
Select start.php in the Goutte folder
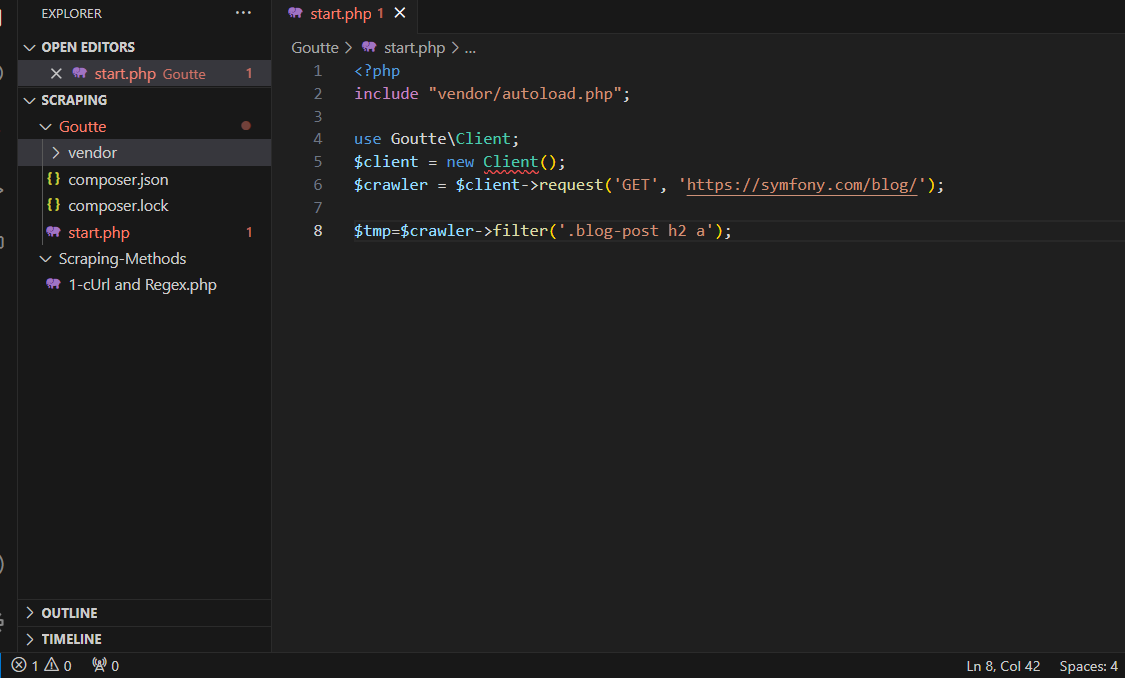[98, 233]
